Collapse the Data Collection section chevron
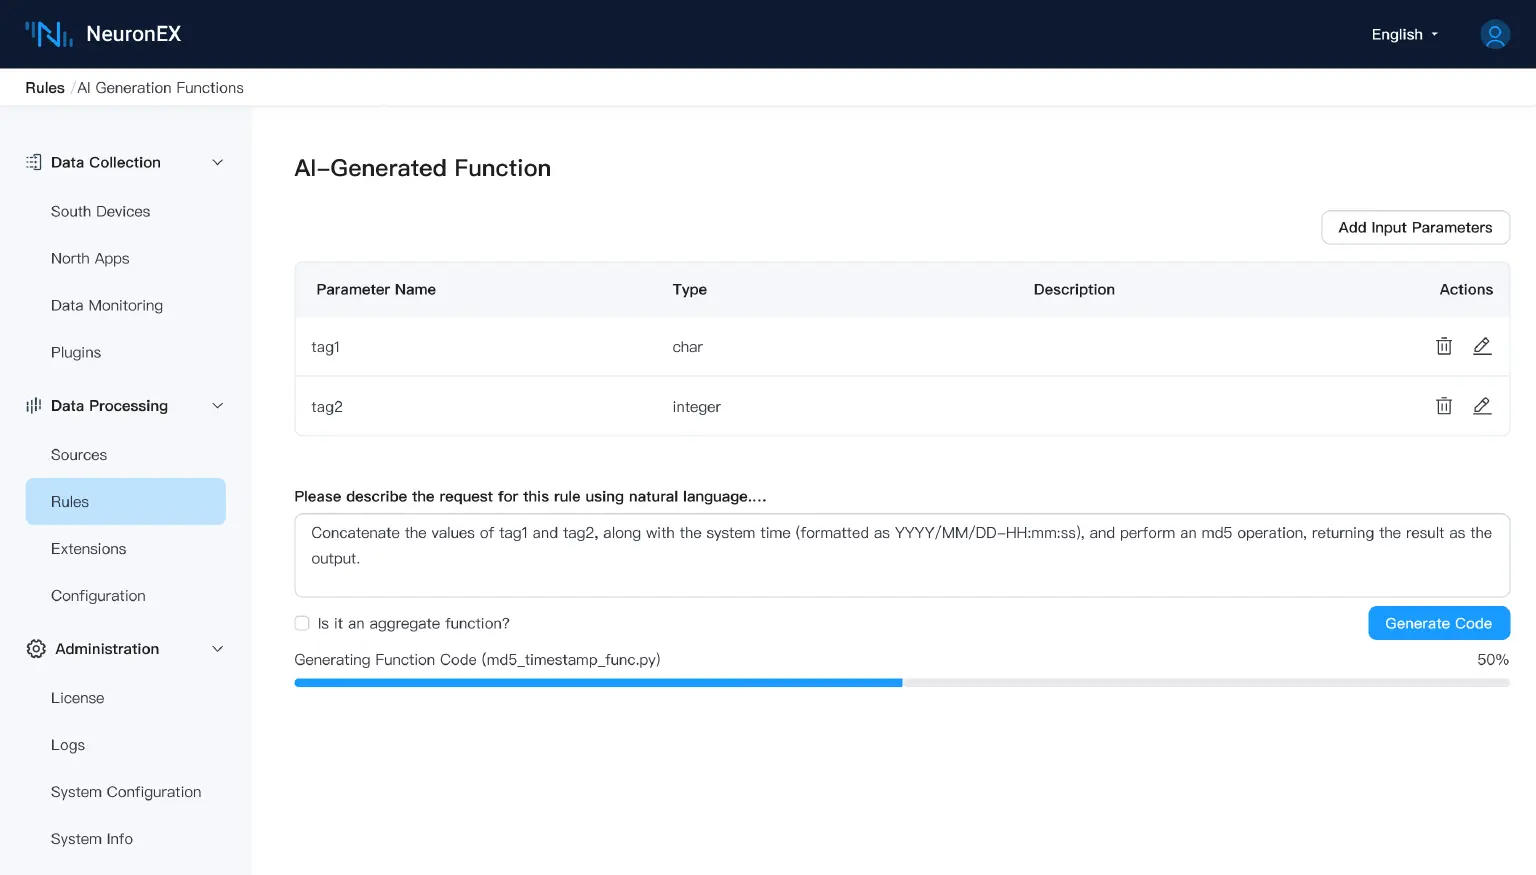This screenshot has width=1536, height=875. 217,162
